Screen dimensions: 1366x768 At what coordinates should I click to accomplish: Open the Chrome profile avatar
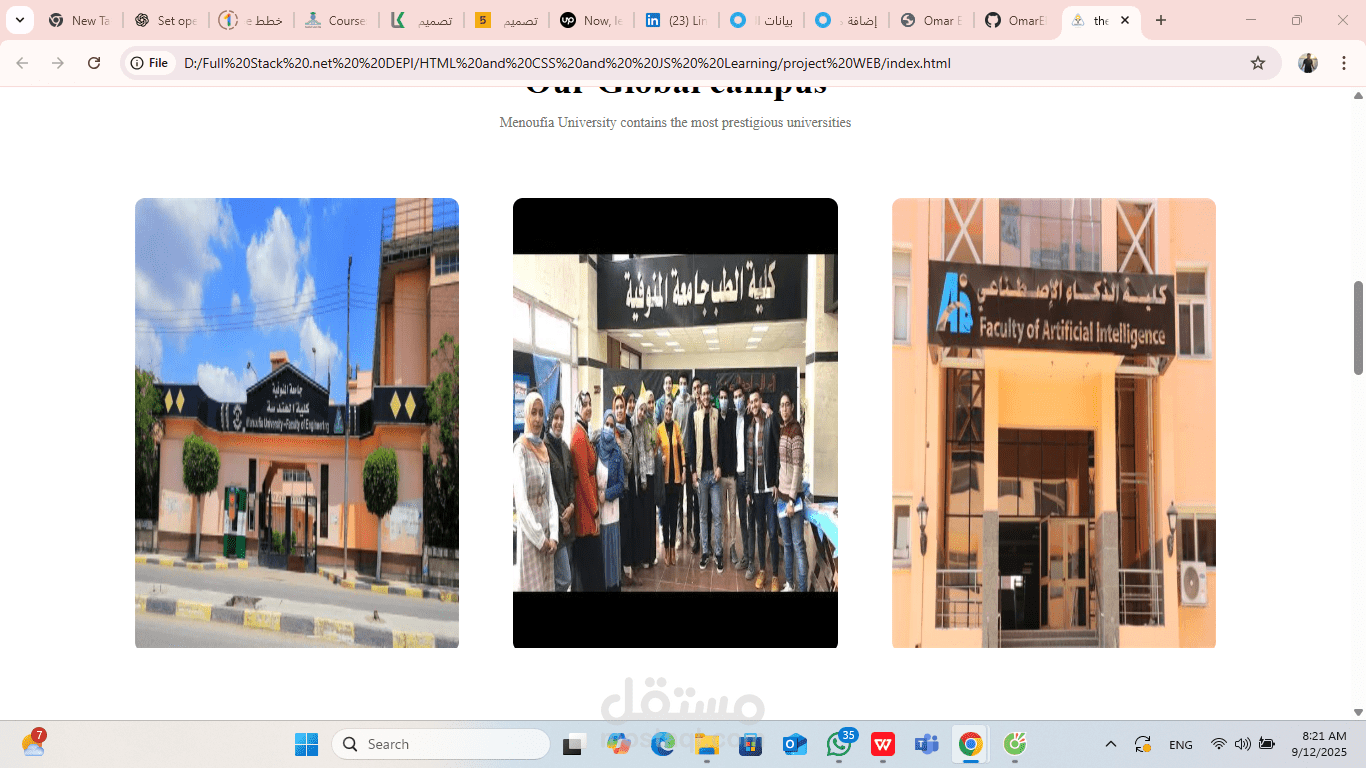(1308, 63)
